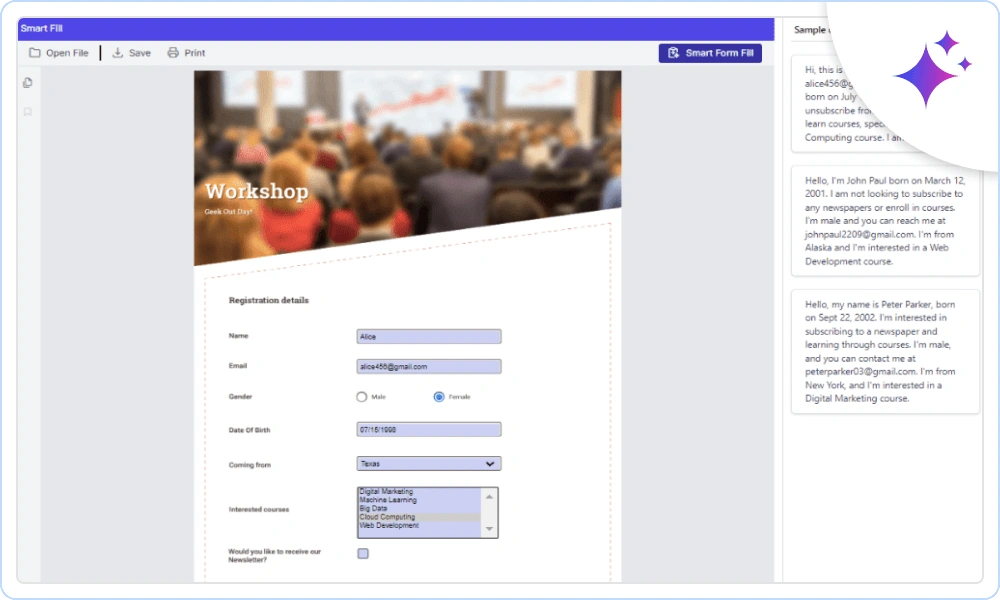
Task: Click the bookmarks icon in left sidebar
Action: (27, 112)
